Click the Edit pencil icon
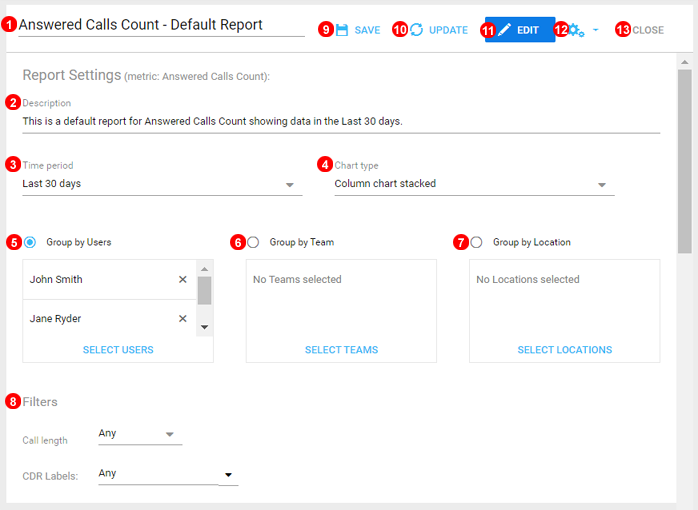Image resolution: width=698 pixels, height=510 pixels. 504,30
